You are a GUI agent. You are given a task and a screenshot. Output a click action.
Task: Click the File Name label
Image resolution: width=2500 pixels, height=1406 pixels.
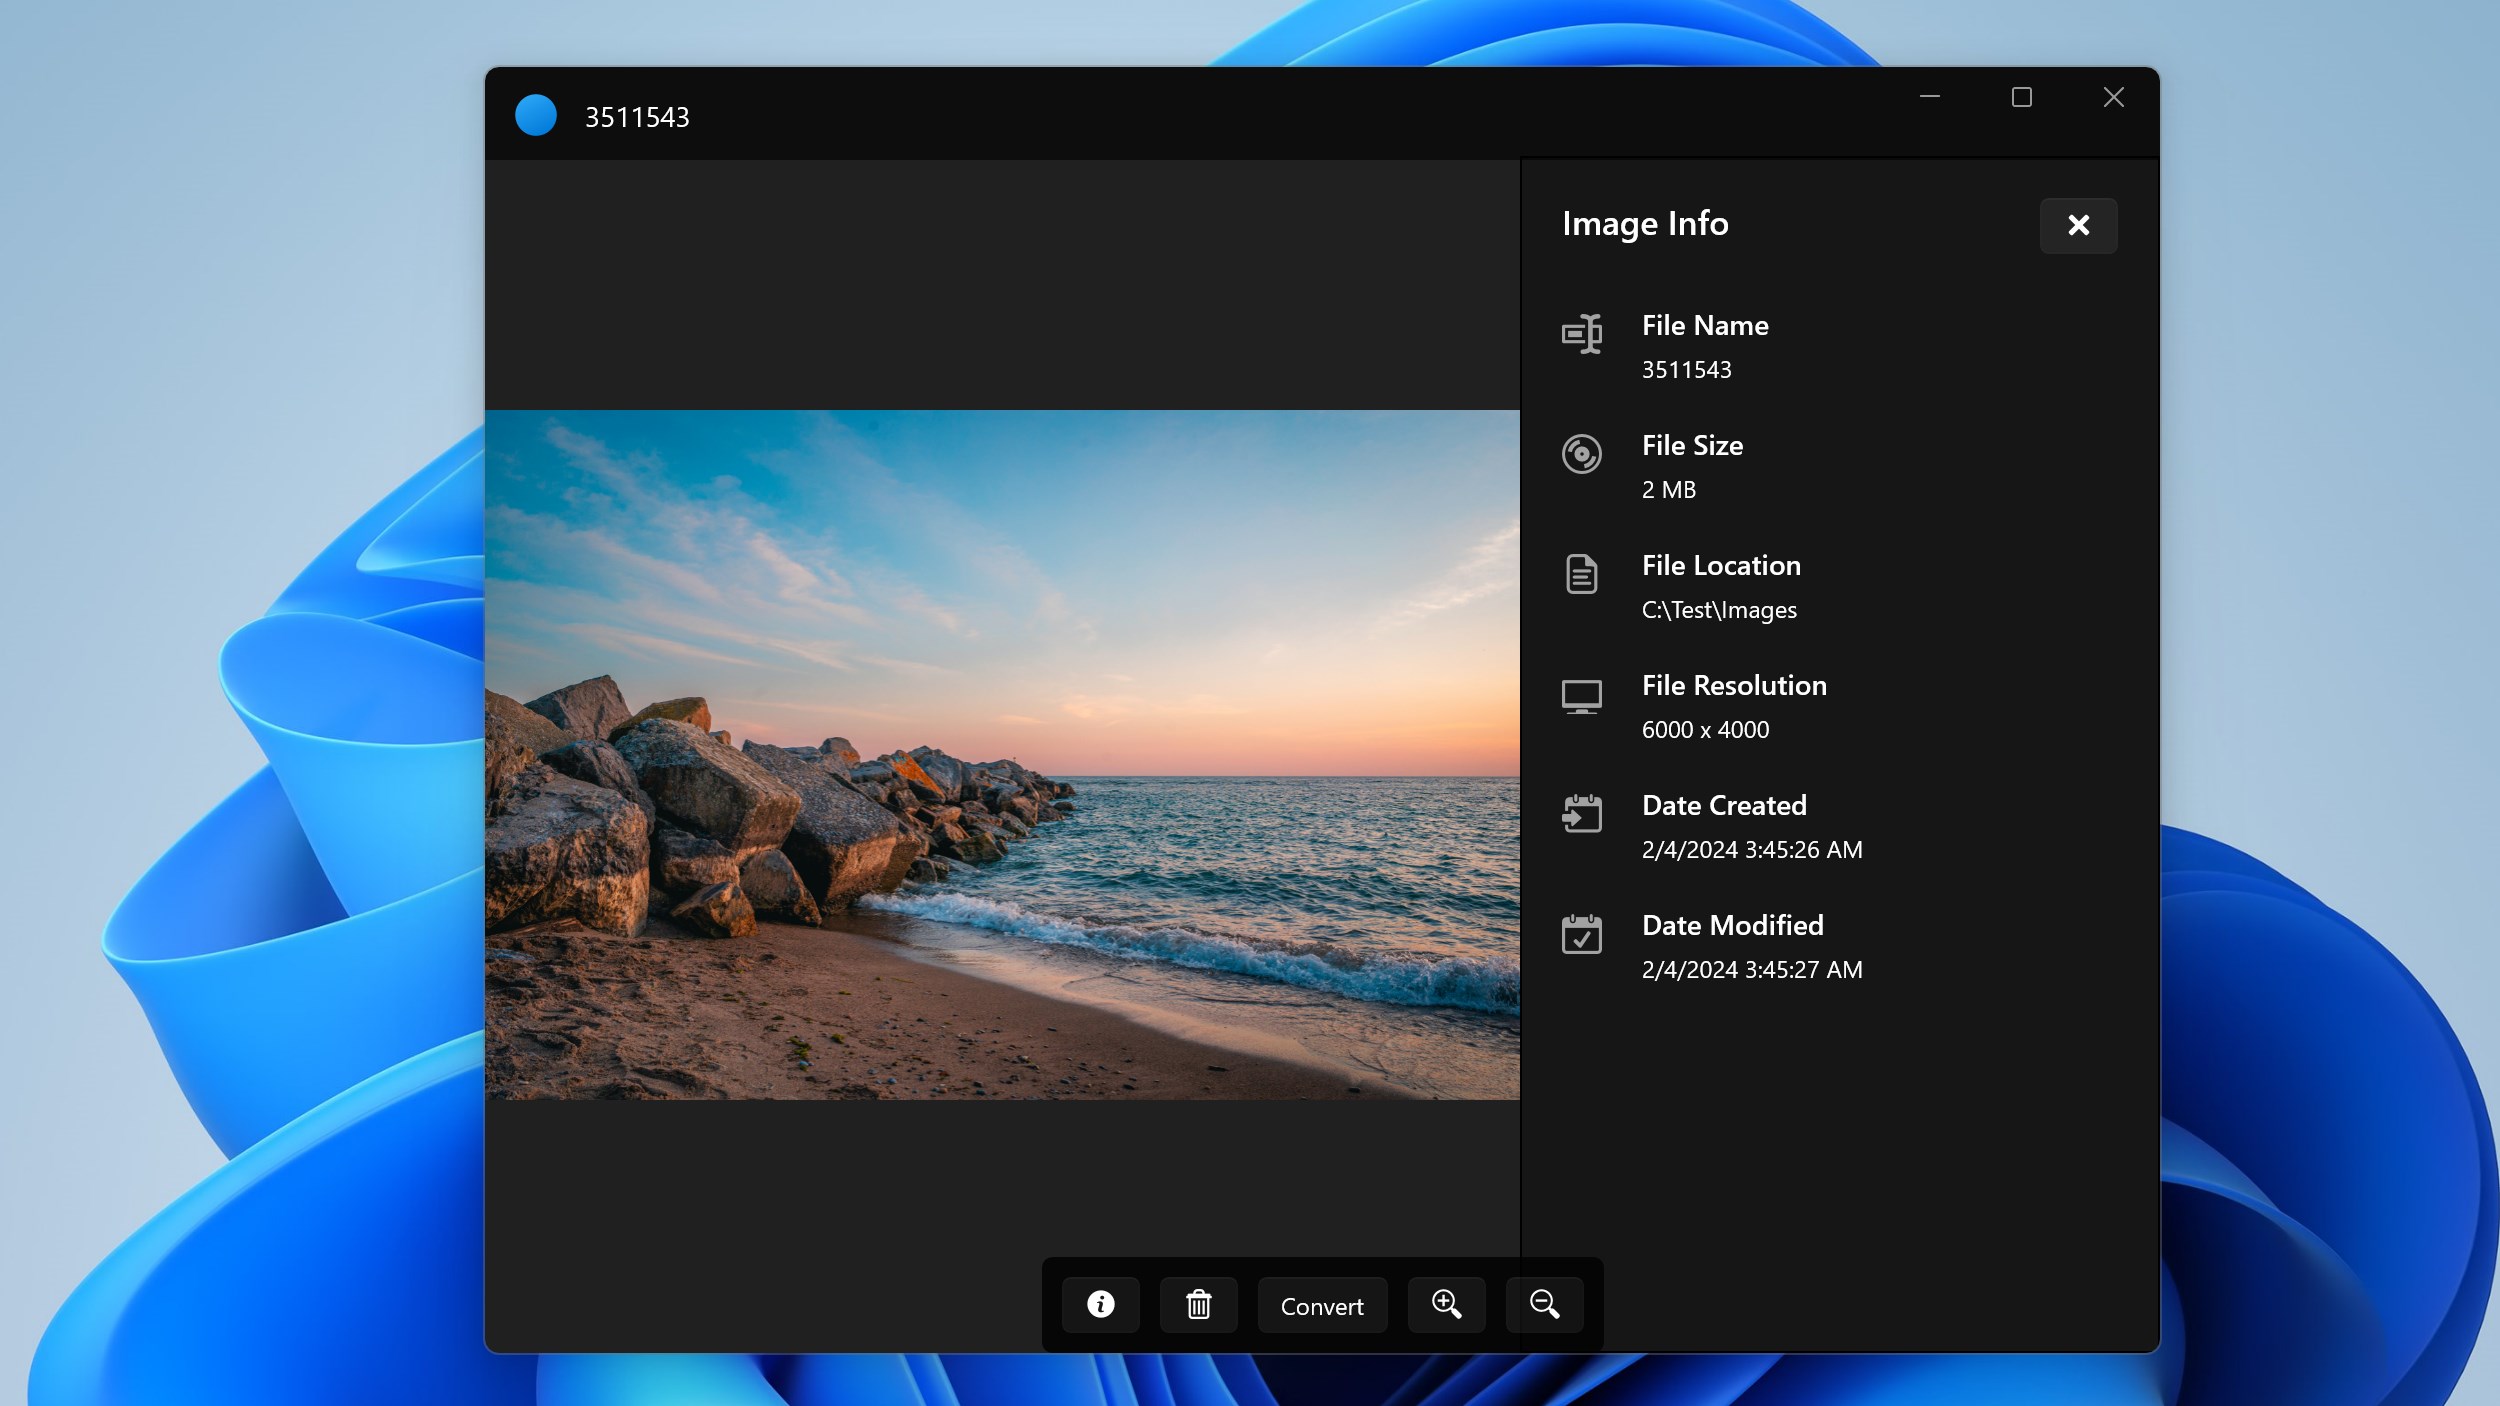click(x=1705, y=326)
